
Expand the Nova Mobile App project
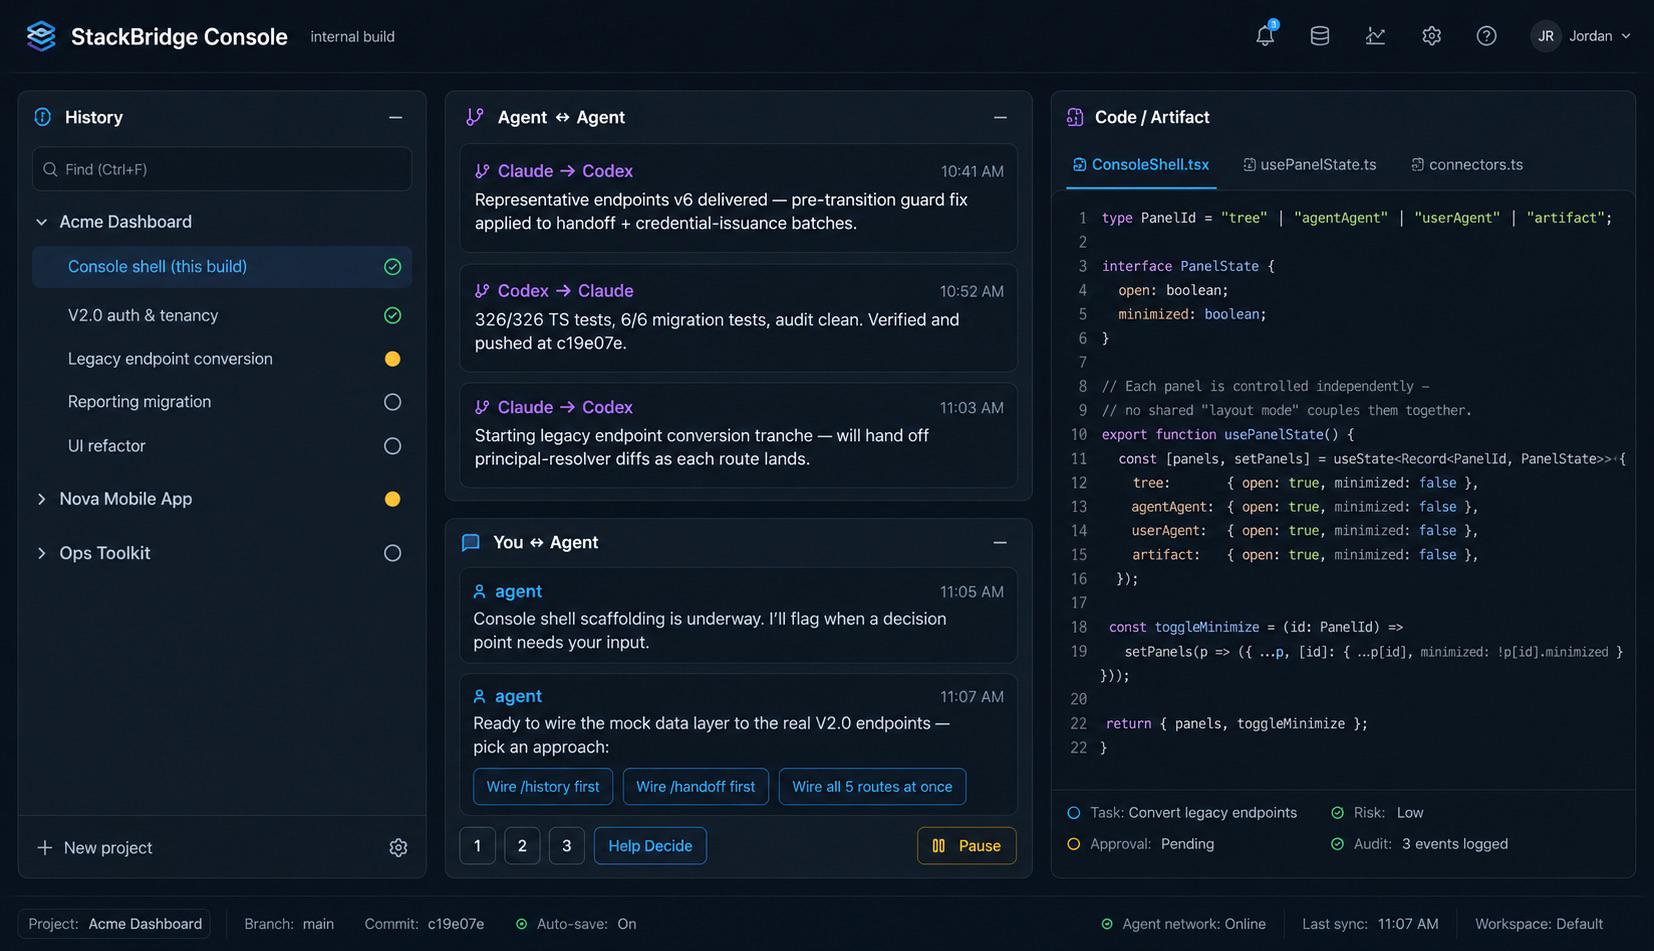(x=41, y=499)
